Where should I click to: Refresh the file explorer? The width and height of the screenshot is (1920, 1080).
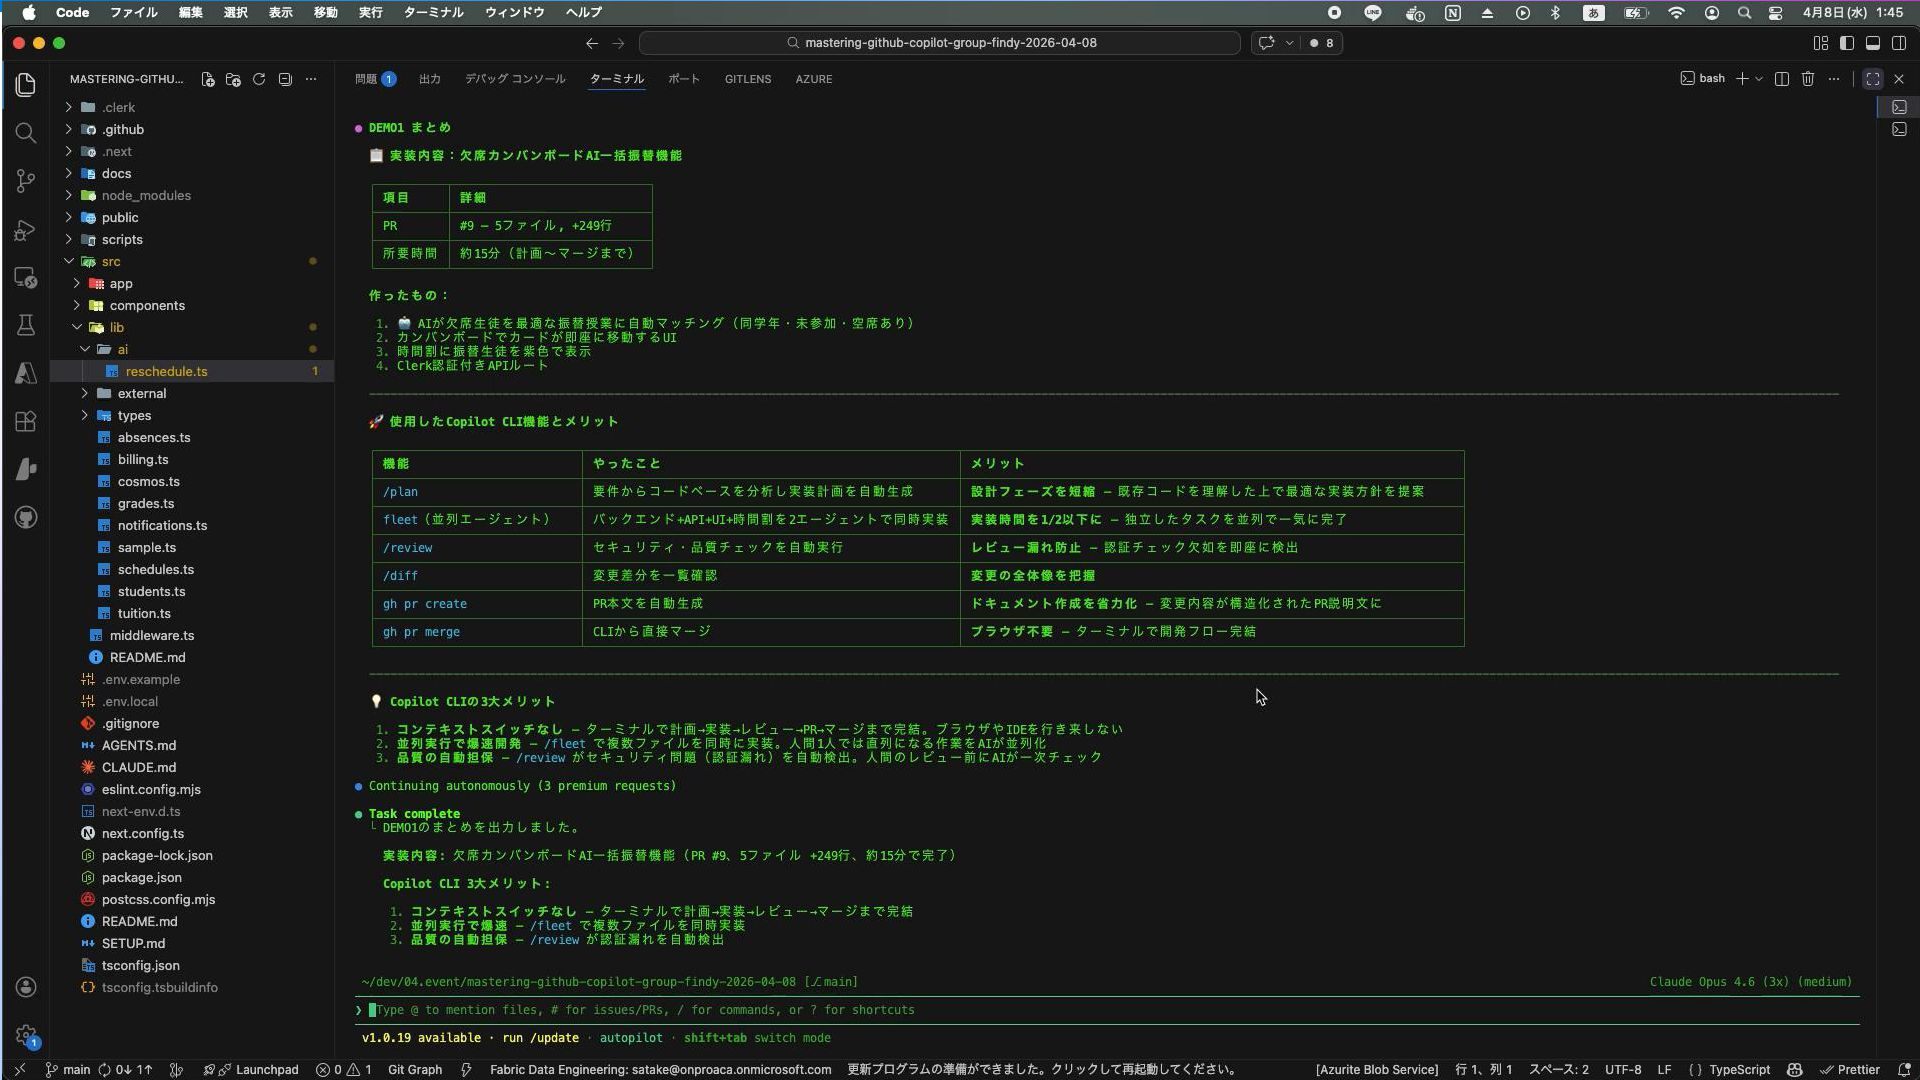tap(259, 79)
